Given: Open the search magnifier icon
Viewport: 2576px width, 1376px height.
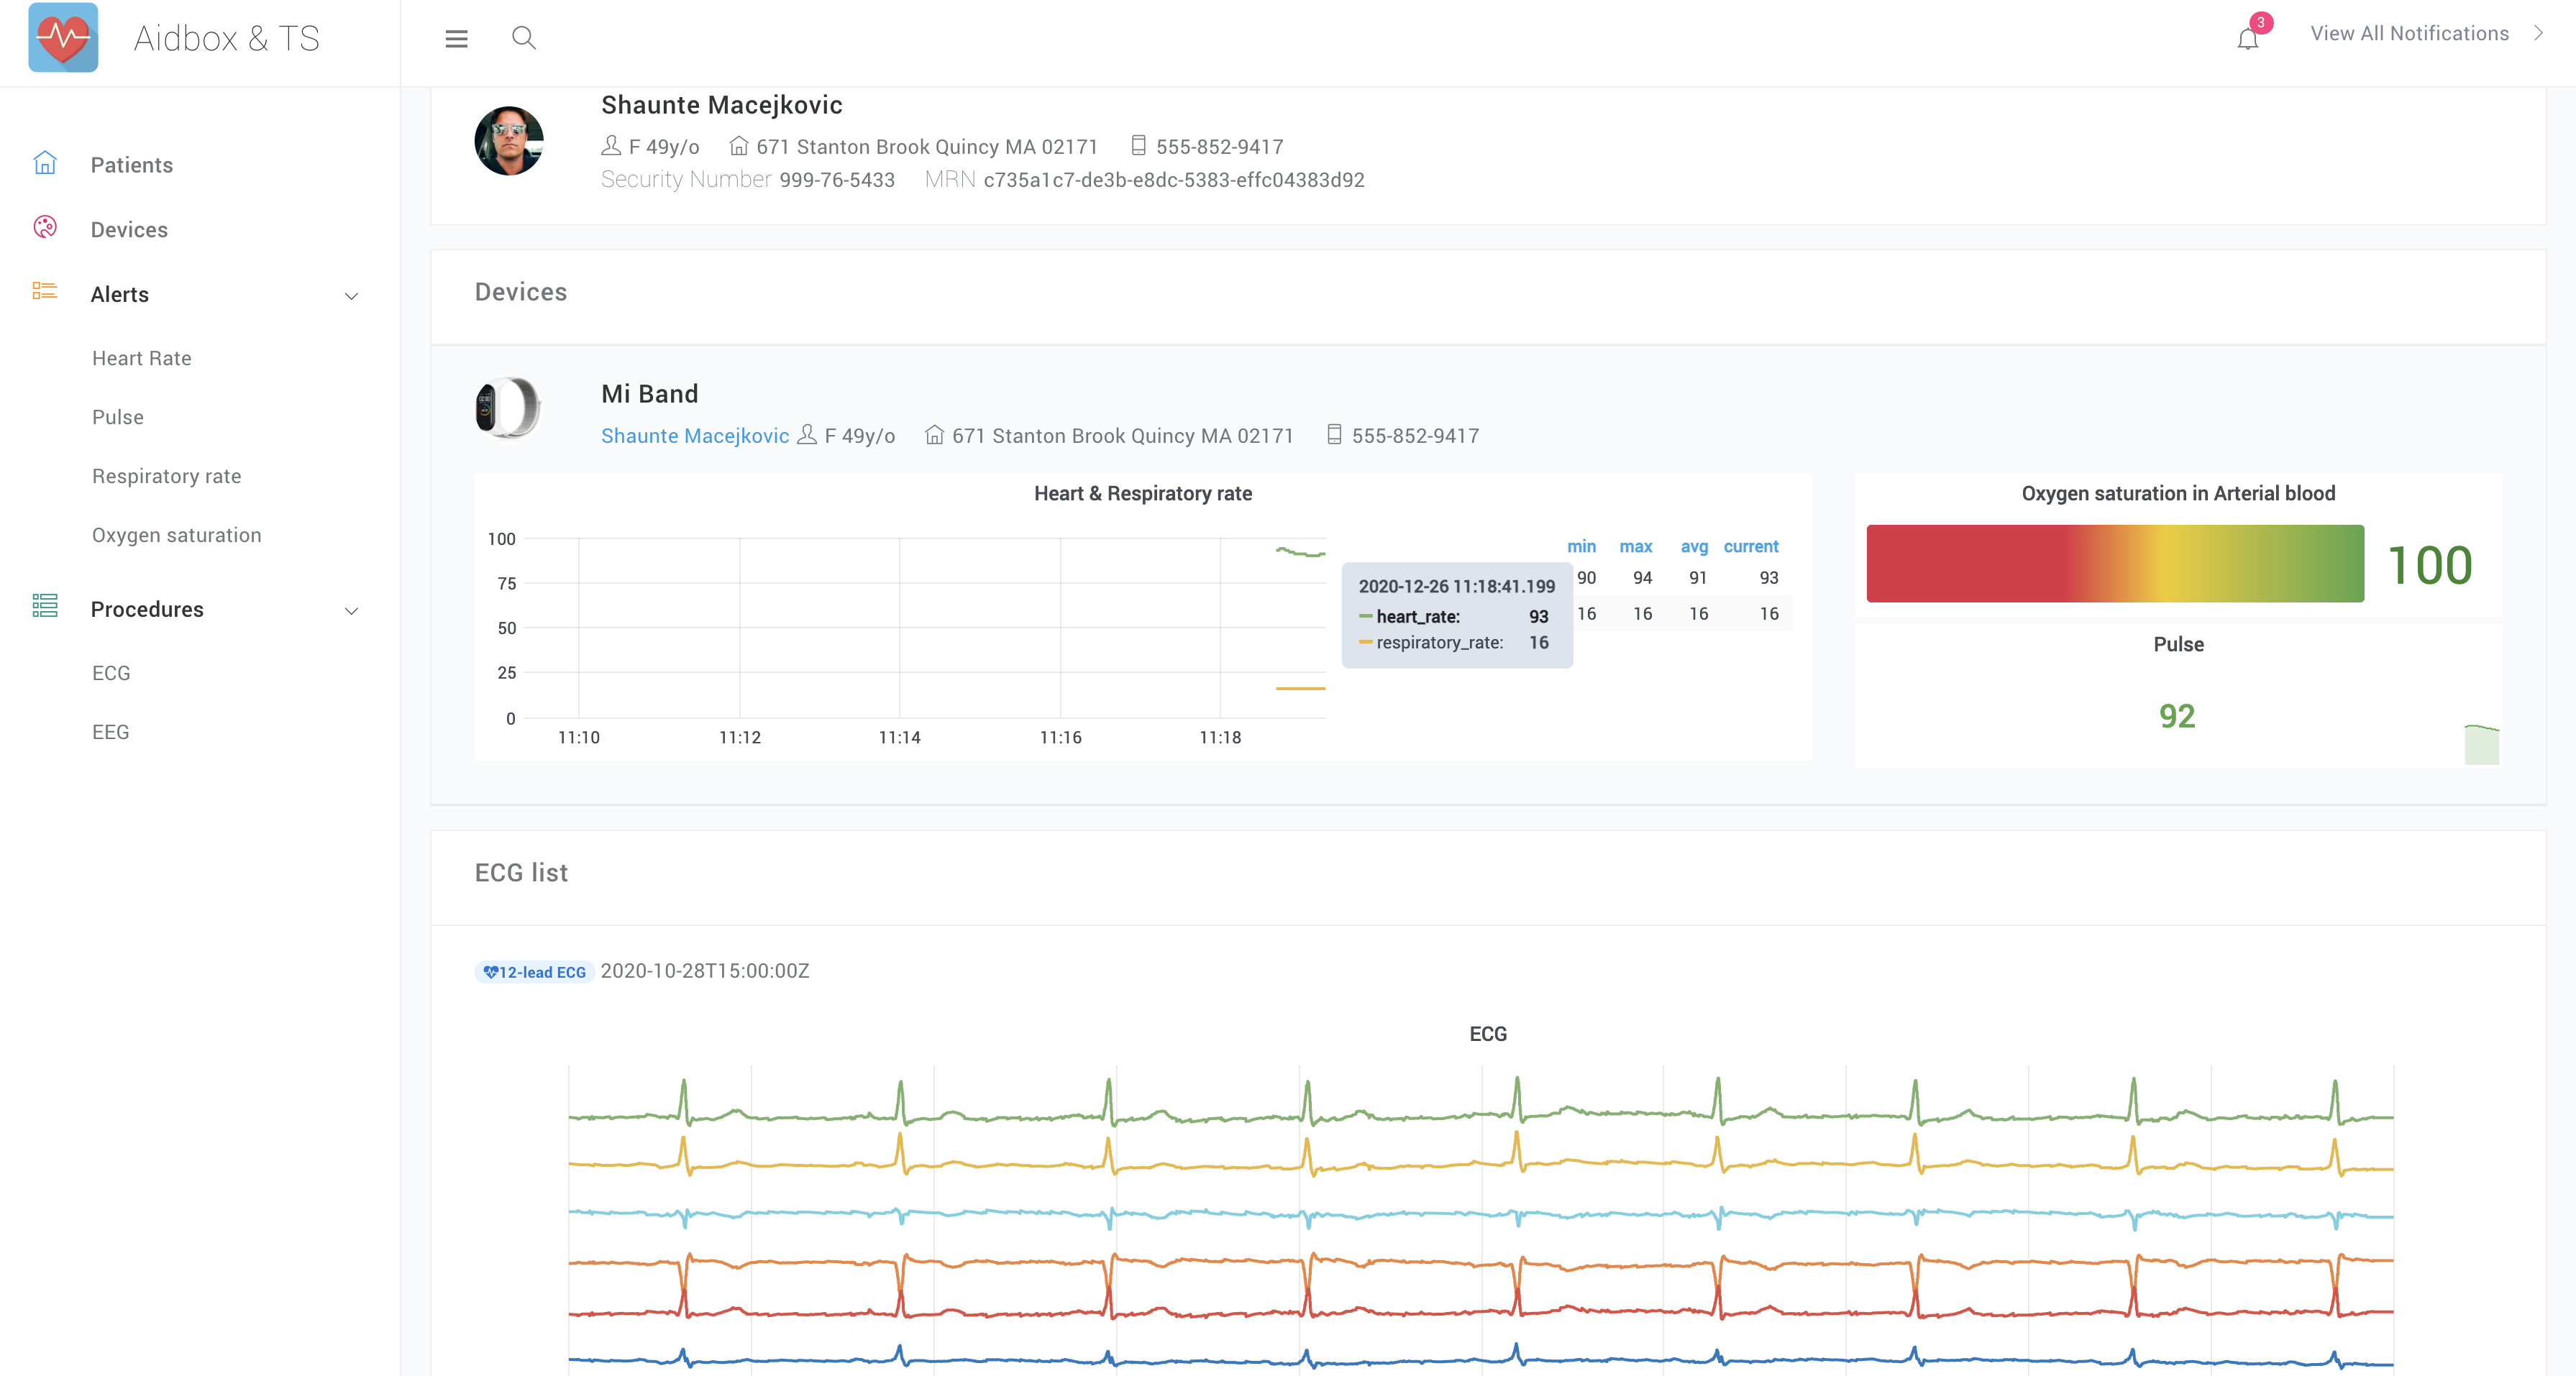Looking at the screenshot, I should pos(524,38).
